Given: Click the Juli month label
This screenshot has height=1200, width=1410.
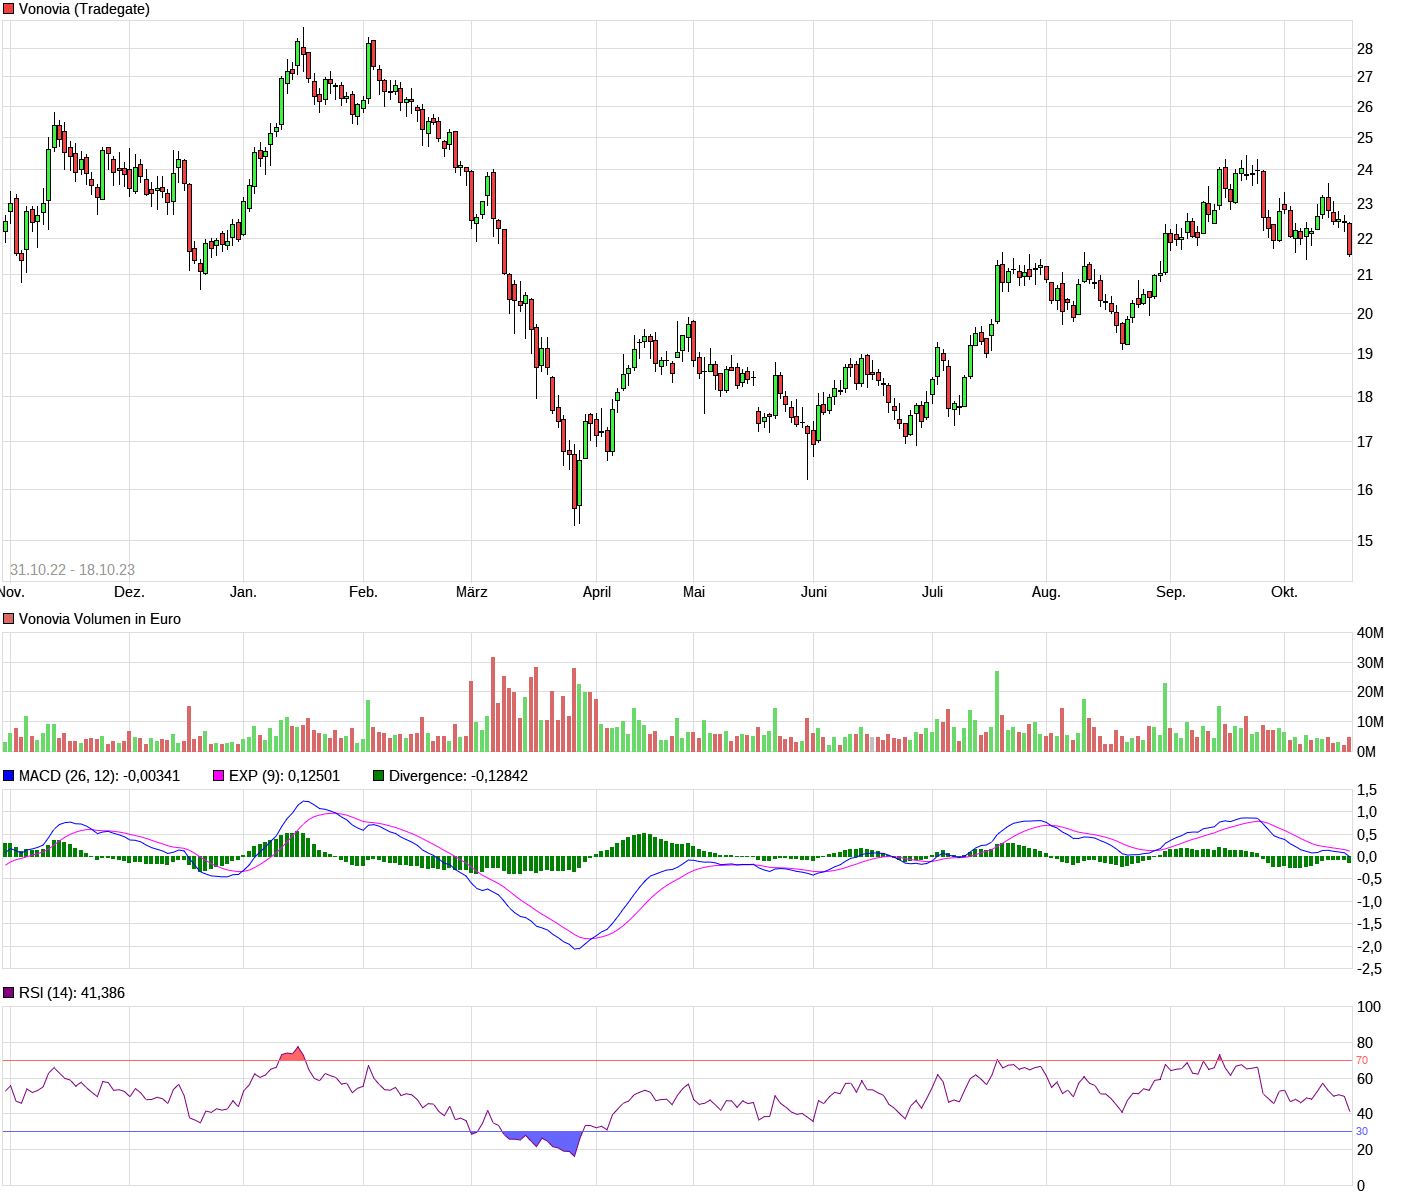Looking at the screenshot, I should [x=932, y=592].
